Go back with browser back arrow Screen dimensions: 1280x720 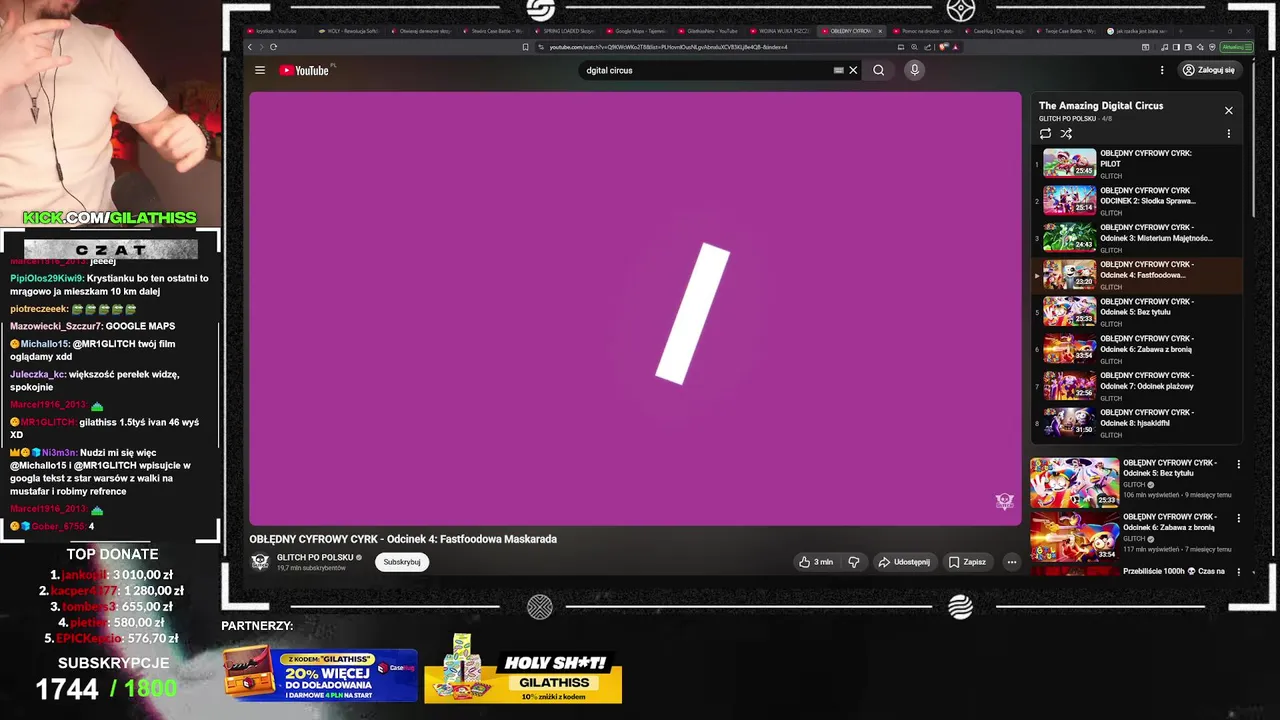250,47
